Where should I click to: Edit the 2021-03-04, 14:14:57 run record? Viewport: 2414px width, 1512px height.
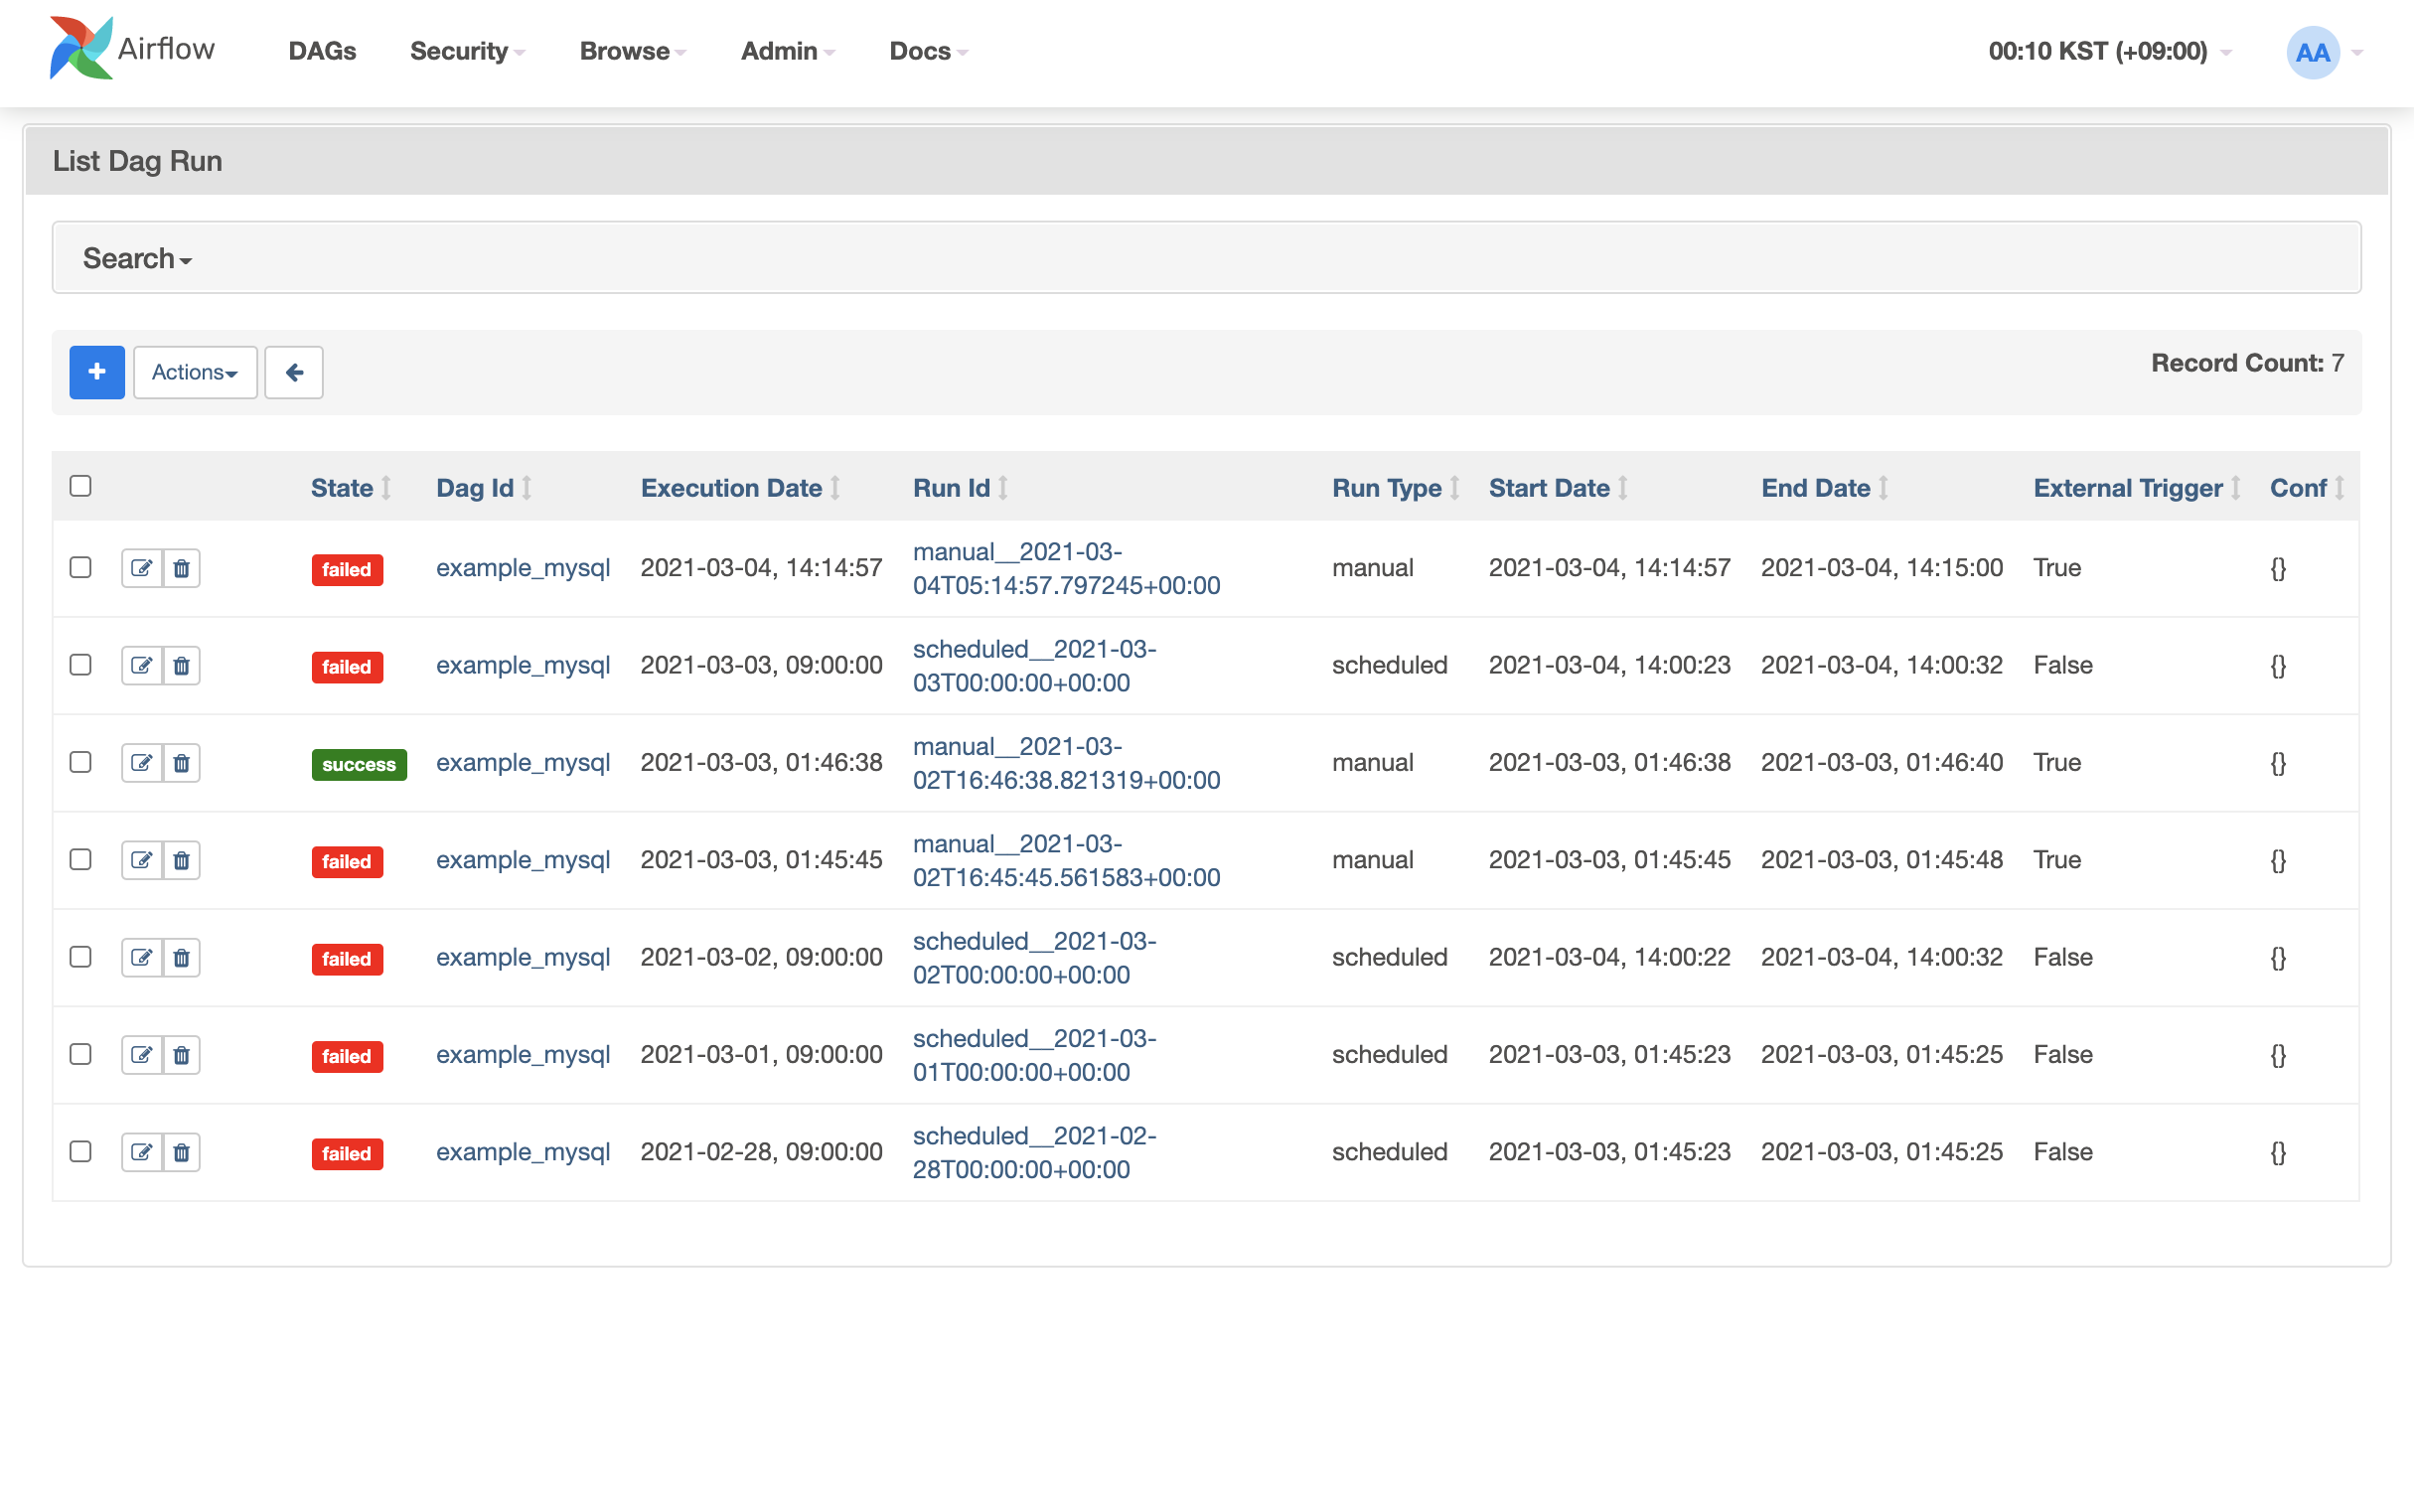(x=141, y=568)
